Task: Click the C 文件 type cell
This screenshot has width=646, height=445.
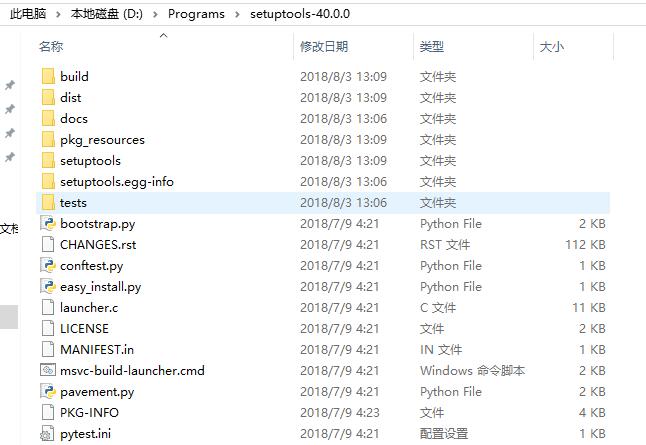Action: point(438,308)
